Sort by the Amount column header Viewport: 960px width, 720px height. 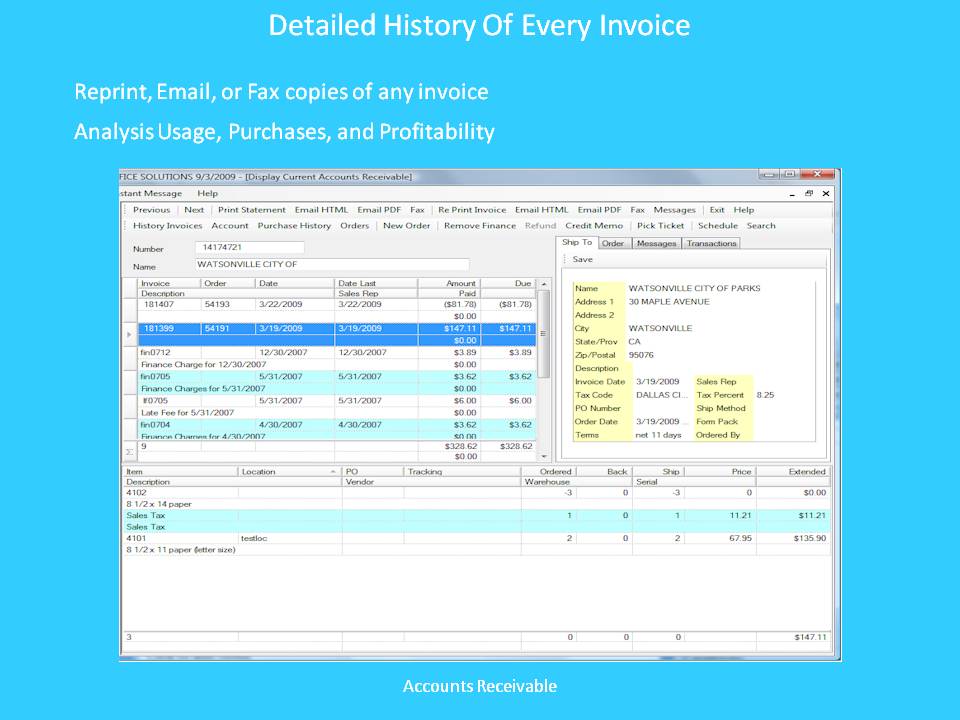449,283
